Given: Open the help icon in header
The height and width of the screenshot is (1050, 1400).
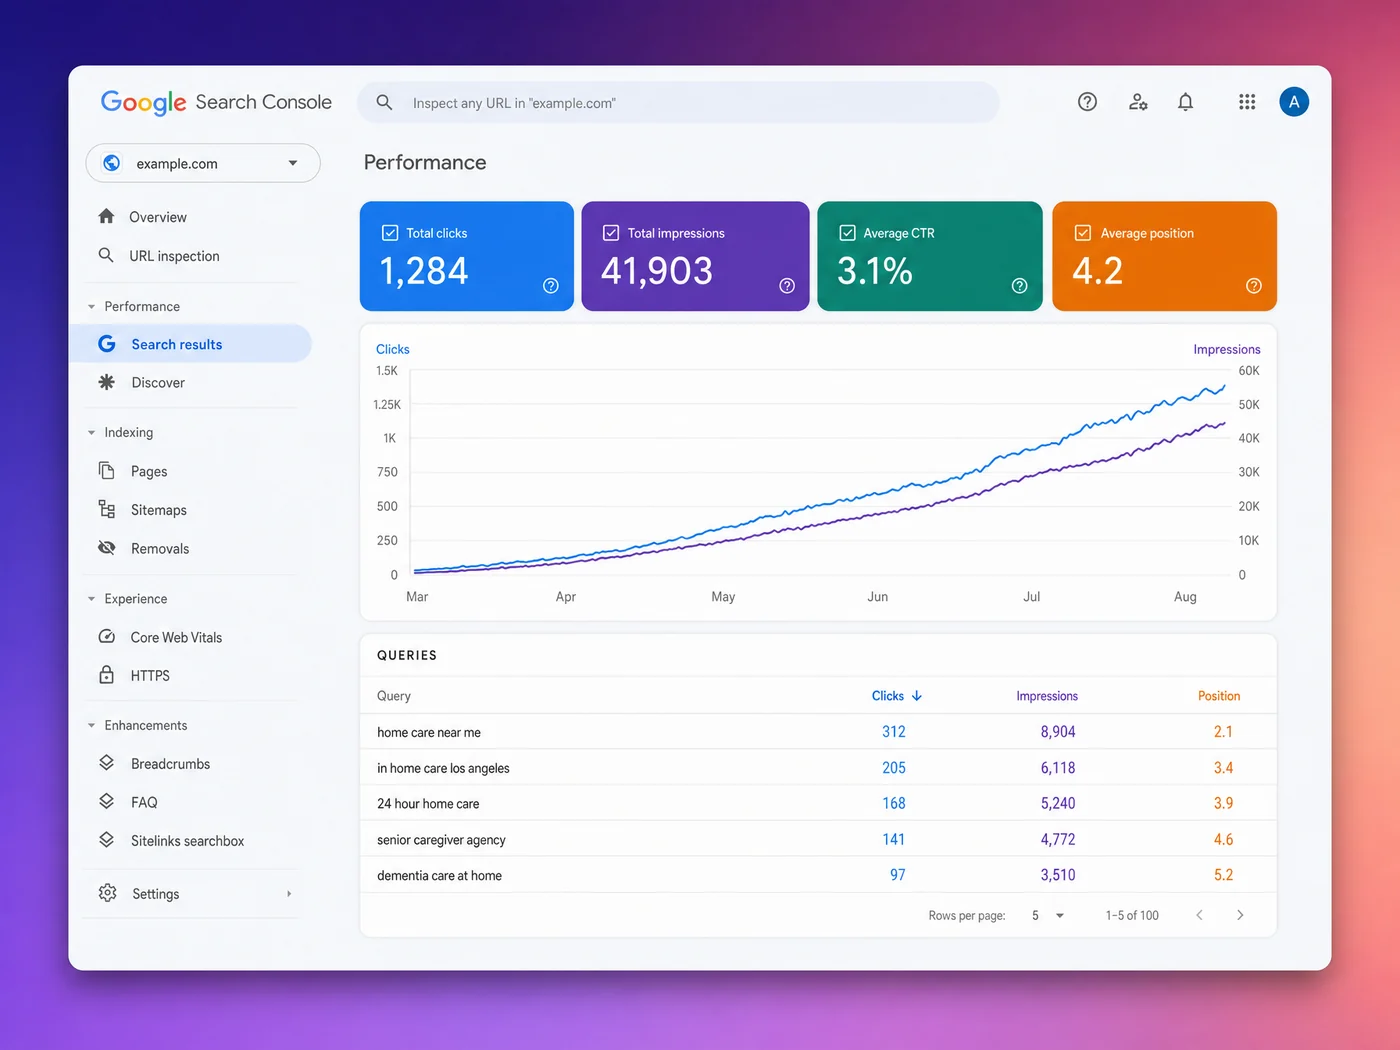Looking at the screenshot, I should coord(1087,102).
